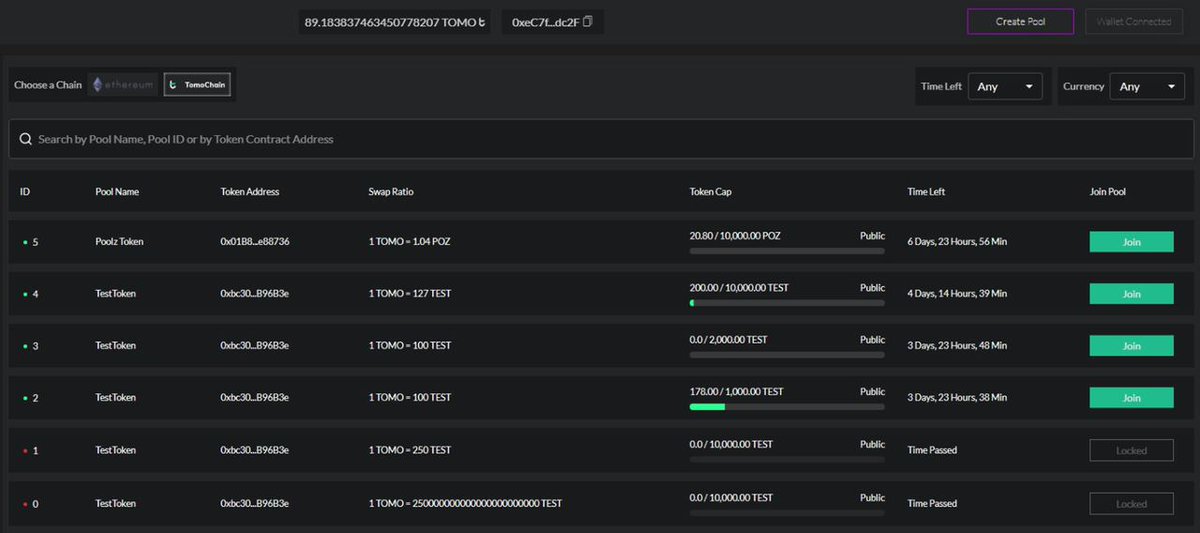Click the Token Cap column header

click(710, 191)
